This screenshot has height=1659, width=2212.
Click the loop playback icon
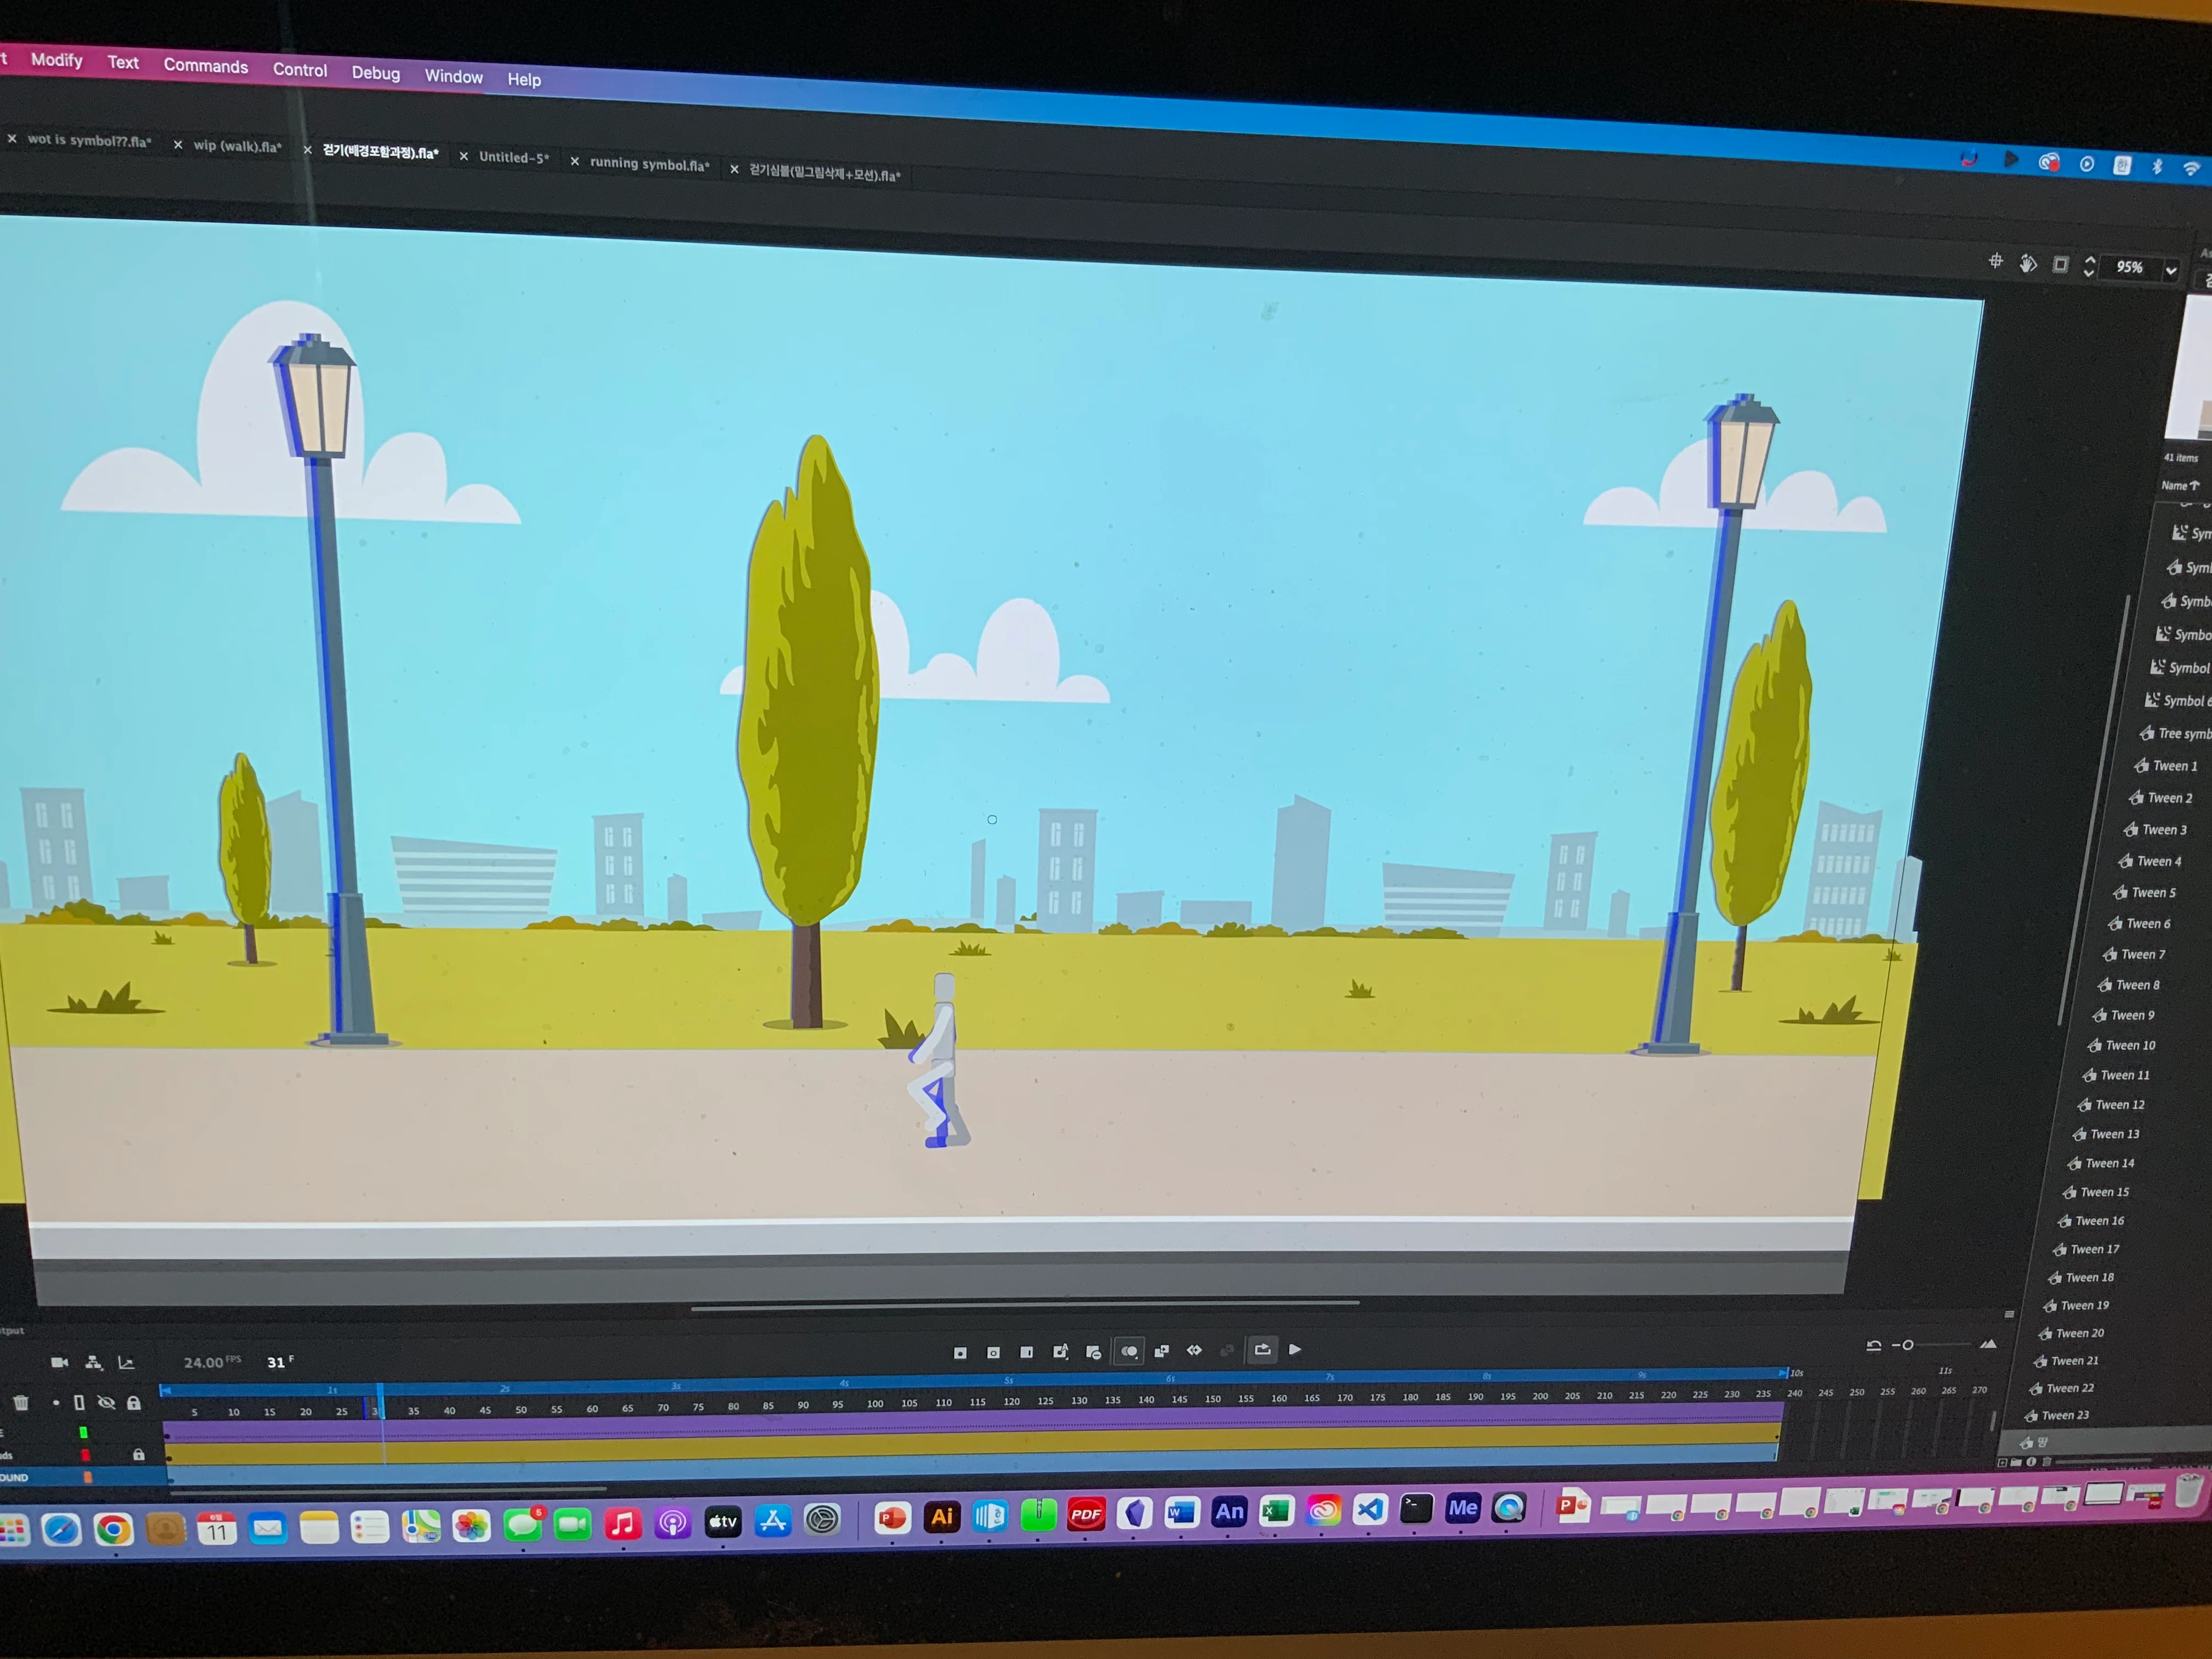pyautogui.click(x=1262, y=1350)
